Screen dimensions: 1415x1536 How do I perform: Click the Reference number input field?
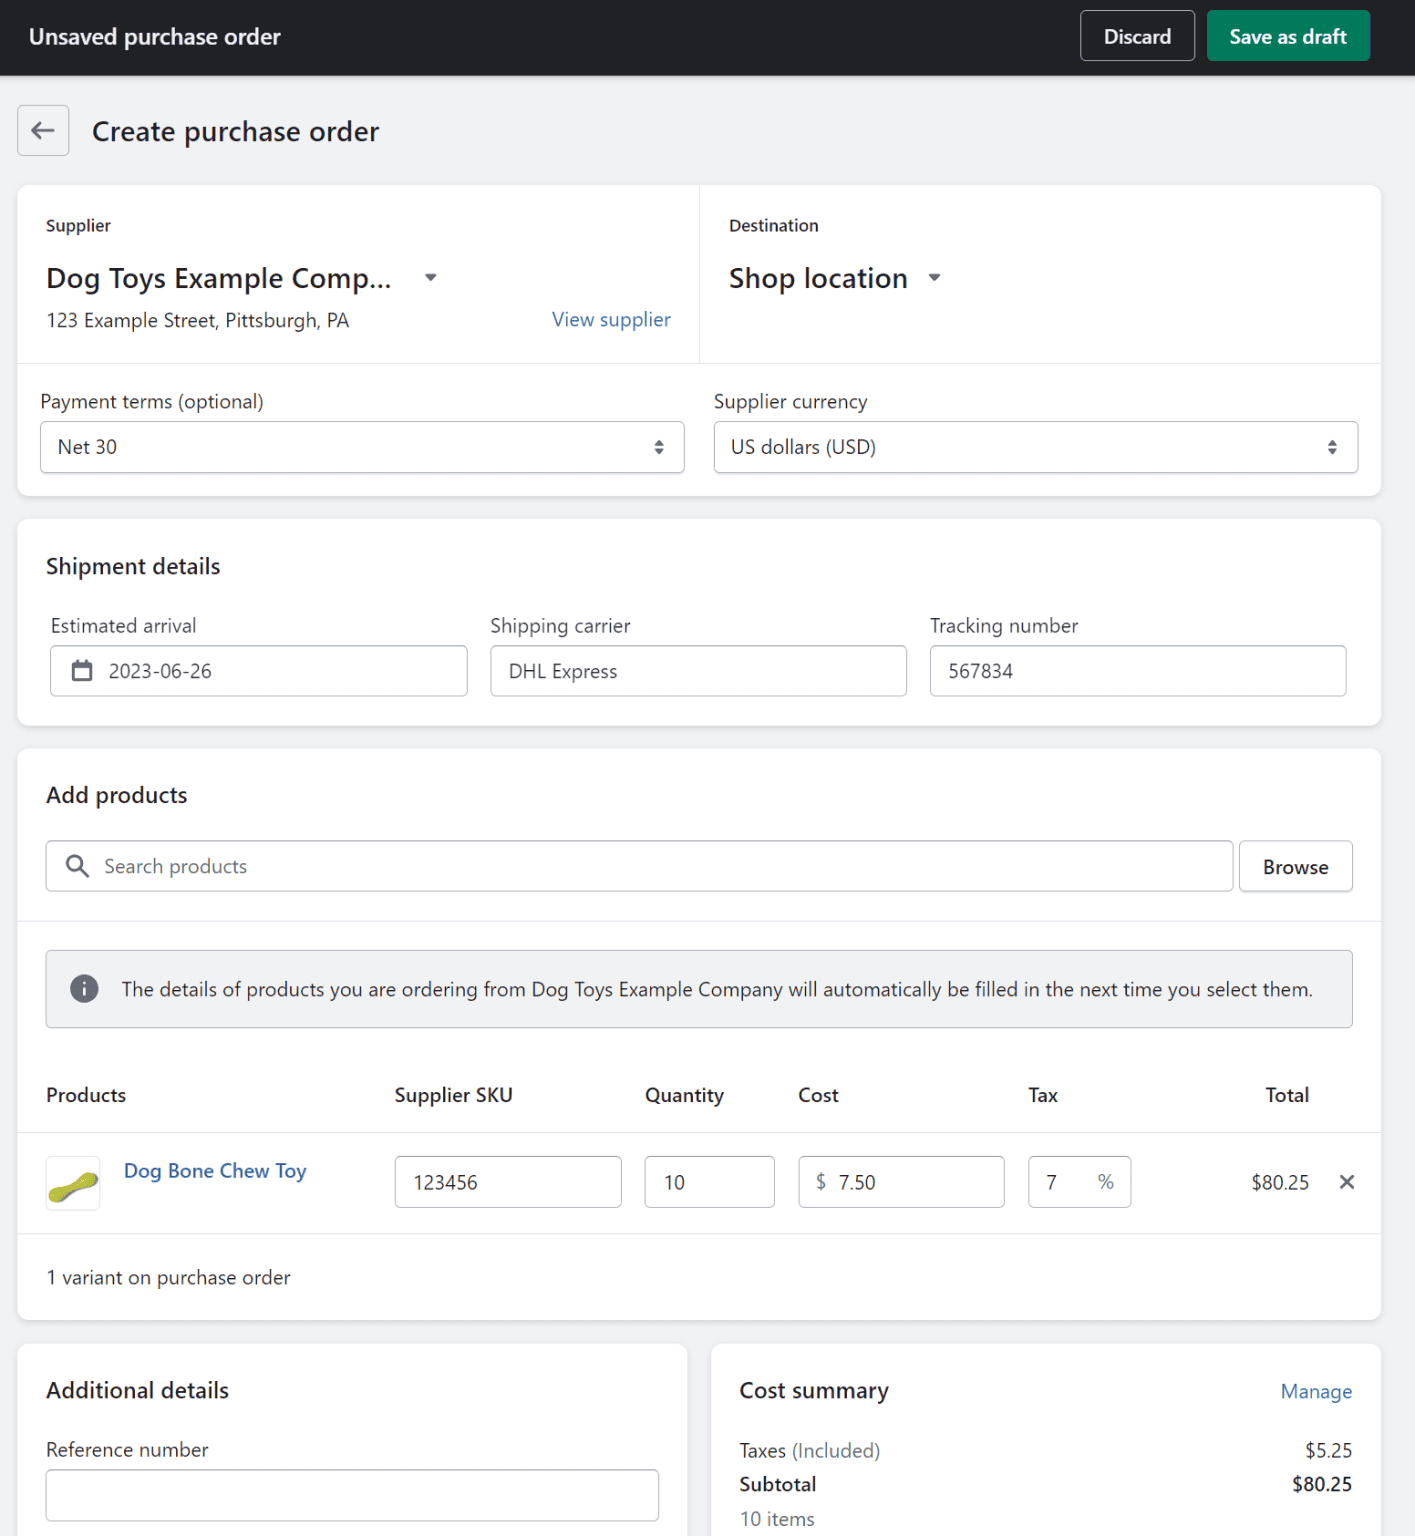(352, 1495)
